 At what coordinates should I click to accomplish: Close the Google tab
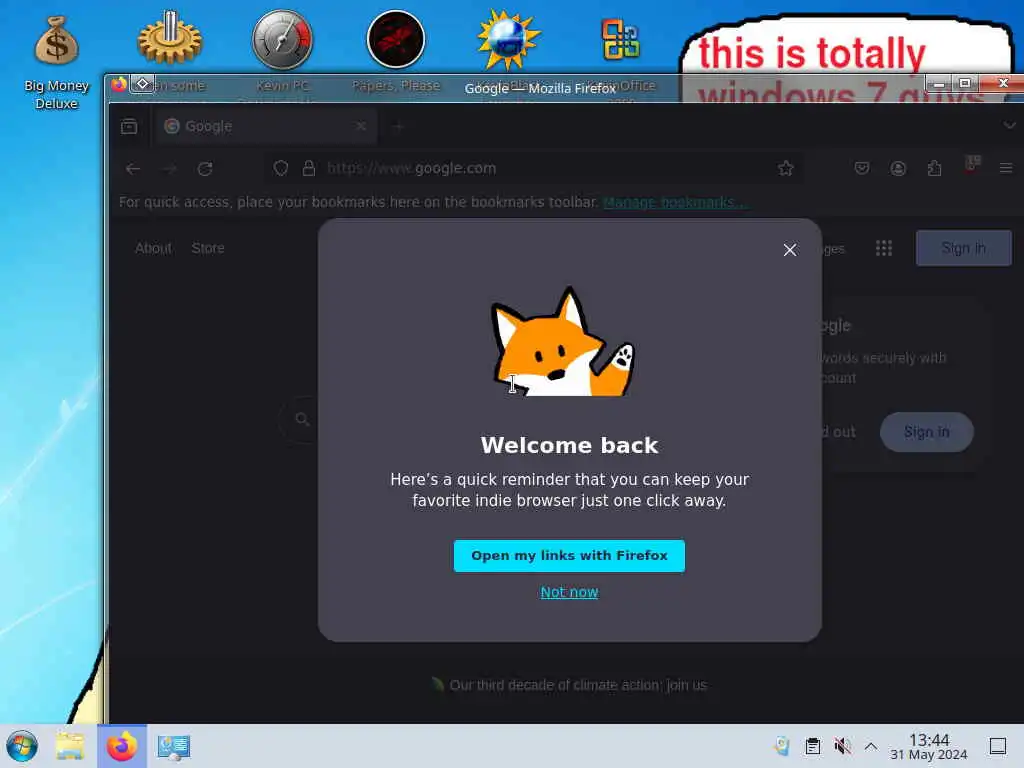click(360, 126)
